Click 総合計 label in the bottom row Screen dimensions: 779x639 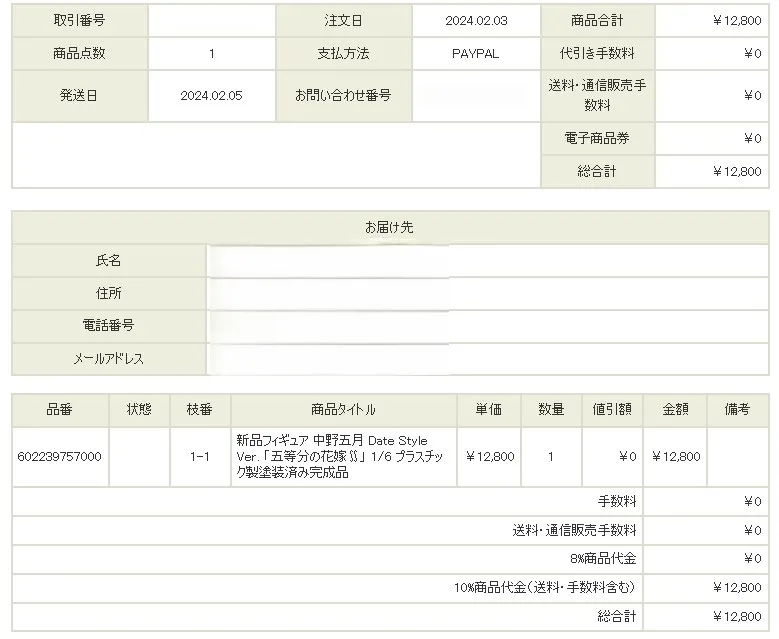[617, 616]
